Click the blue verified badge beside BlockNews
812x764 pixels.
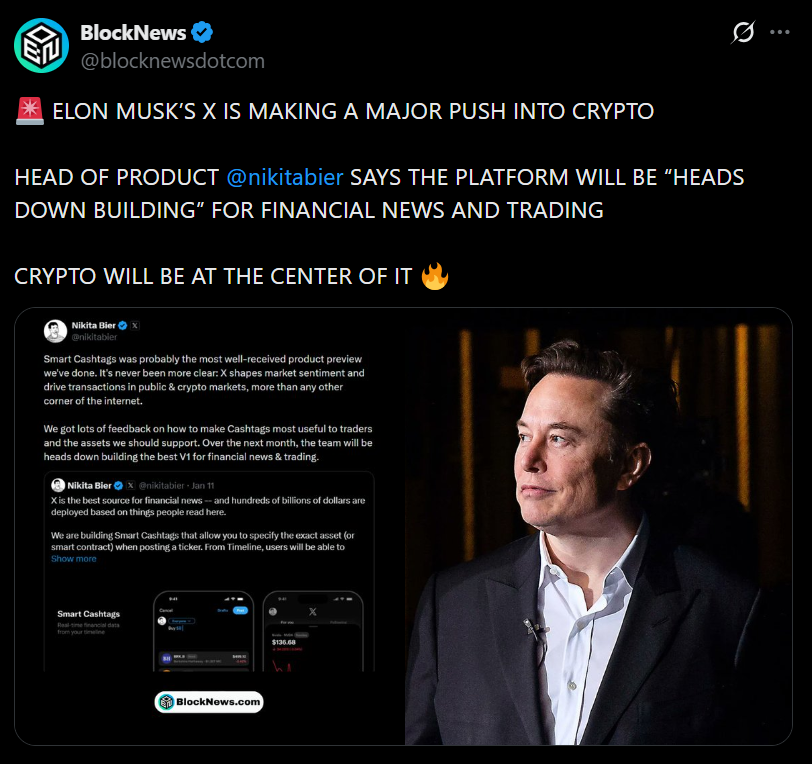202,32
